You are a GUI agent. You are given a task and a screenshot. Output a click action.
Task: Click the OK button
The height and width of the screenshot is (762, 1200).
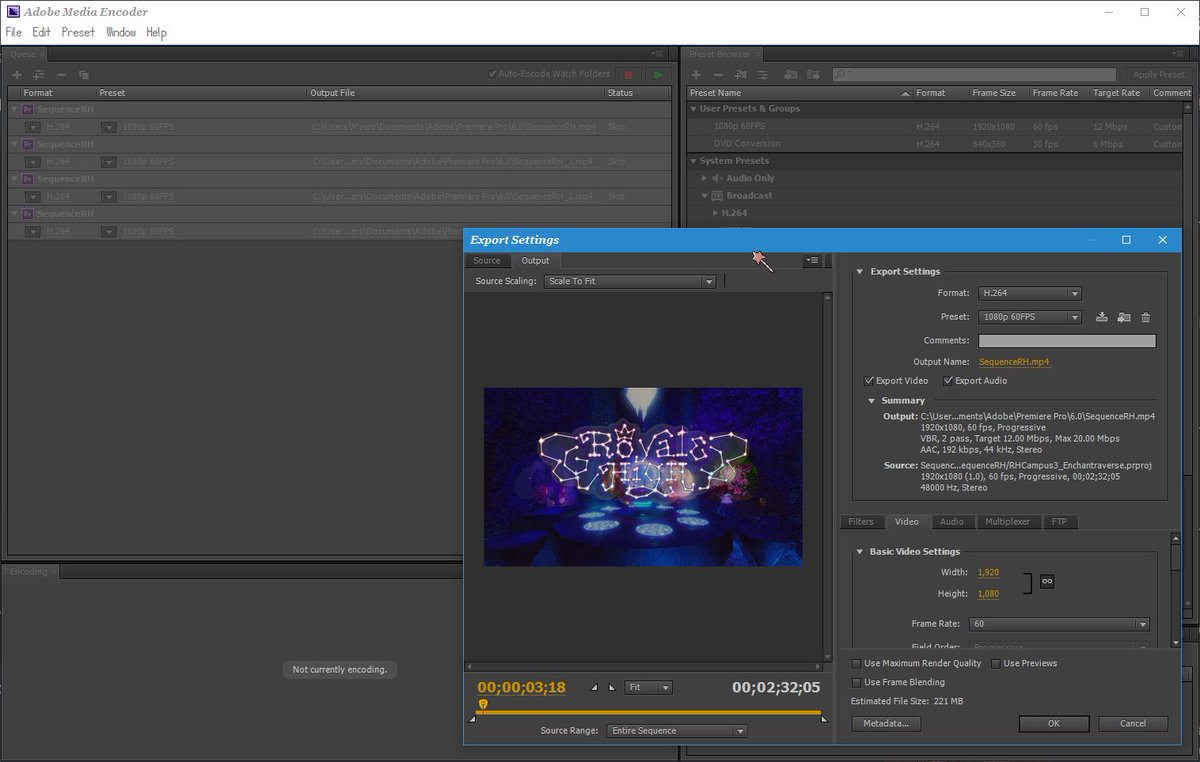point(1054,723)
